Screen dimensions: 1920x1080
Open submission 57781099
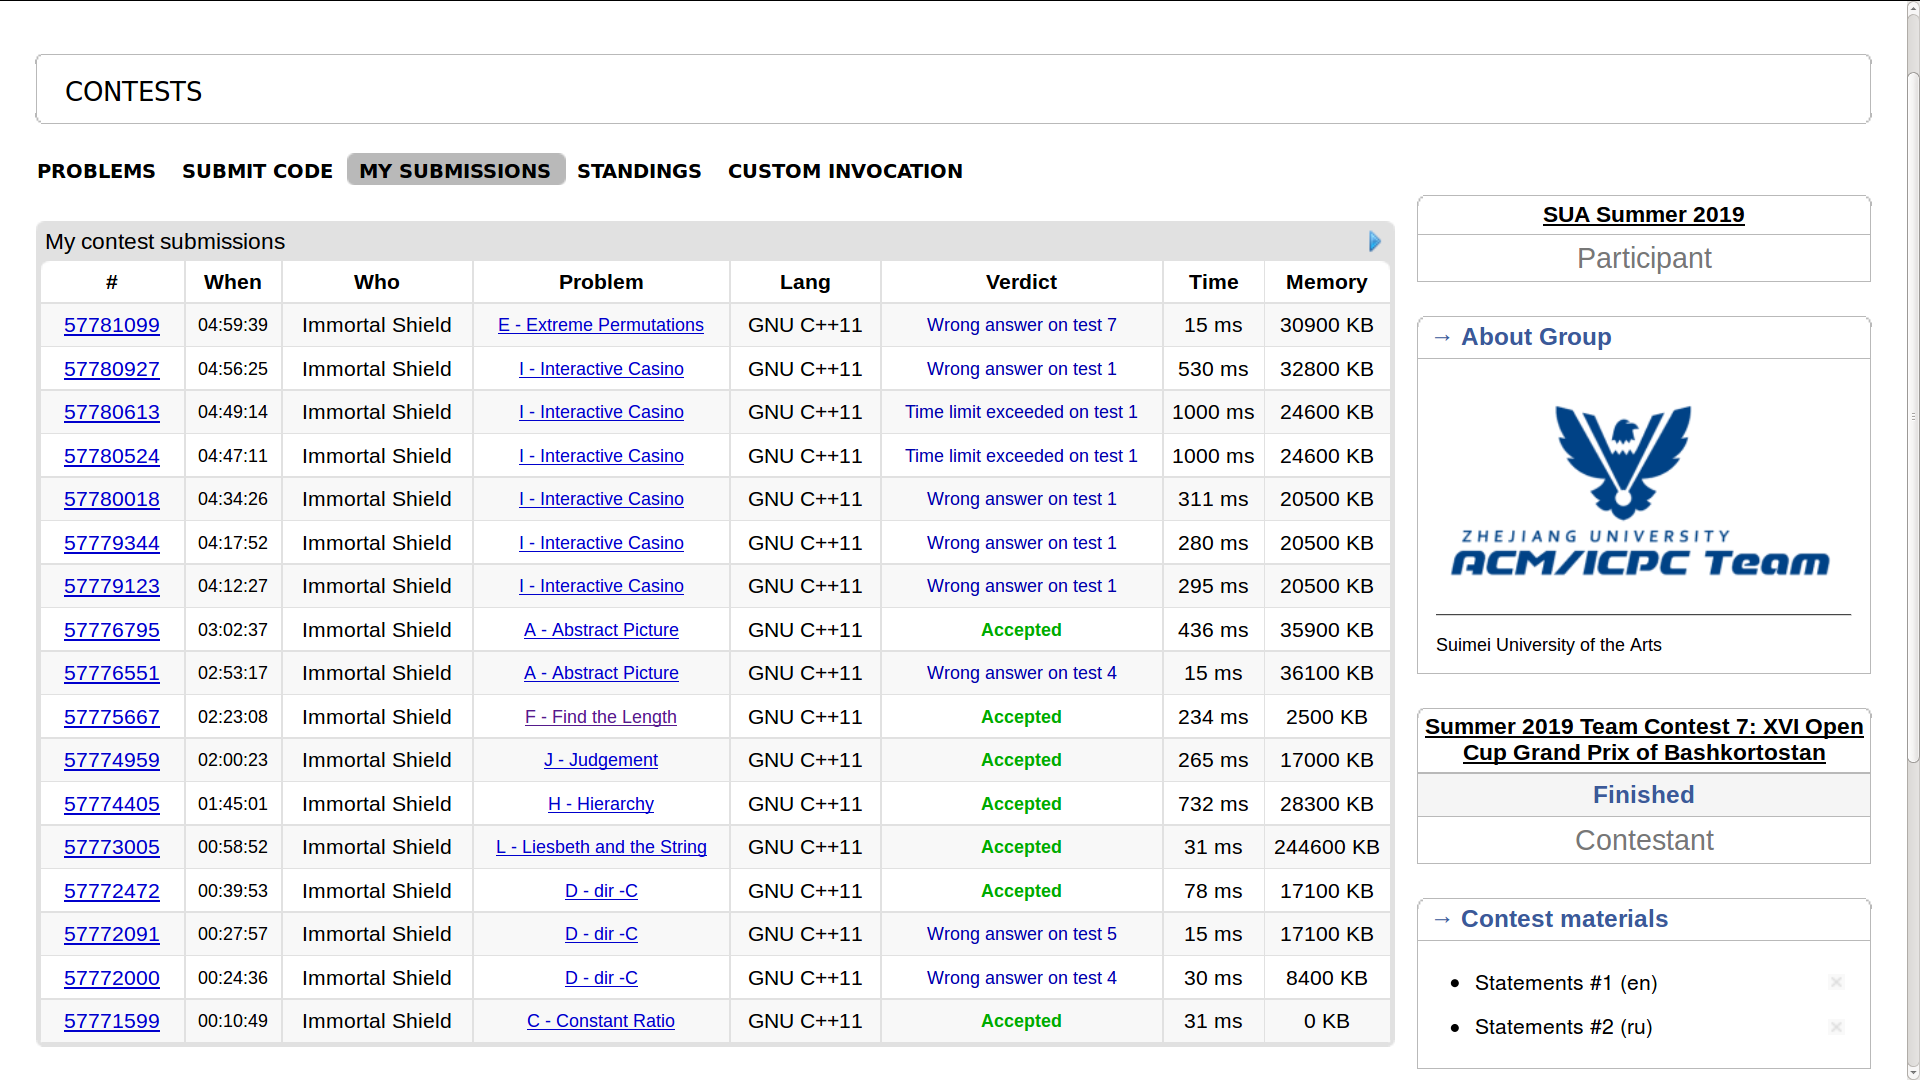pyautogui.click(x=112, y=326)
